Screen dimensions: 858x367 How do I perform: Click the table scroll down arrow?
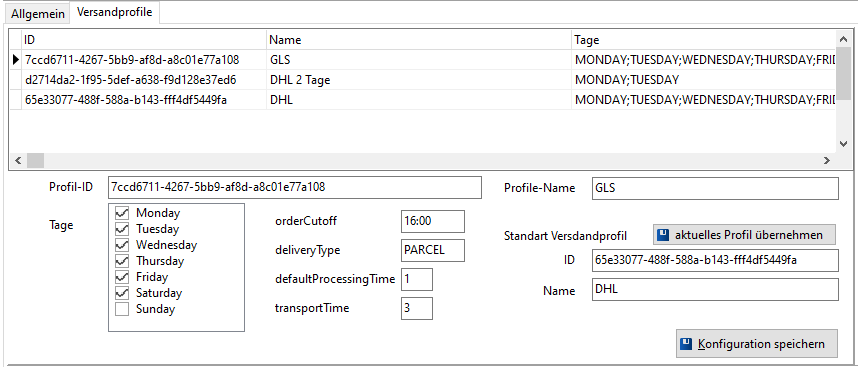(x=843, y=143)
